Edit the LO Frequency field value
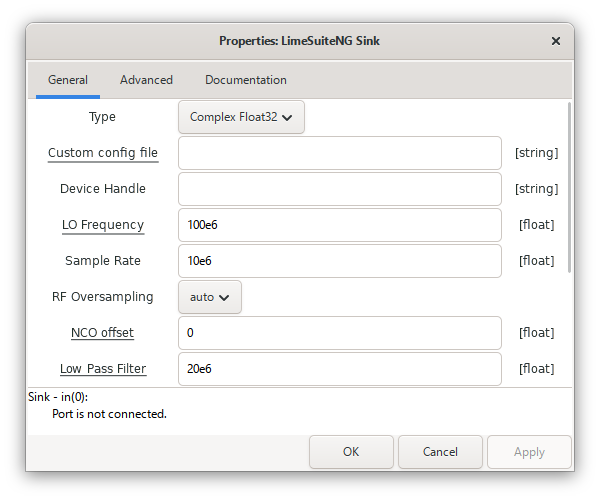 (x=339, y=225)
